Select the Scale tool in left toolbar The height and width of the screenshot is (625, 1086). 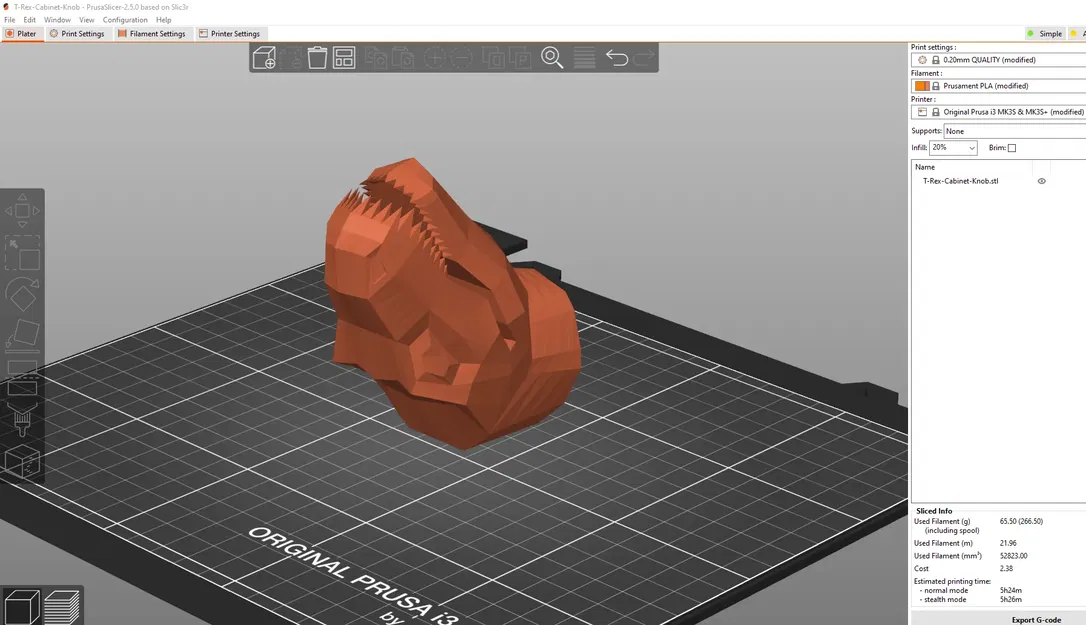point(22,253)
